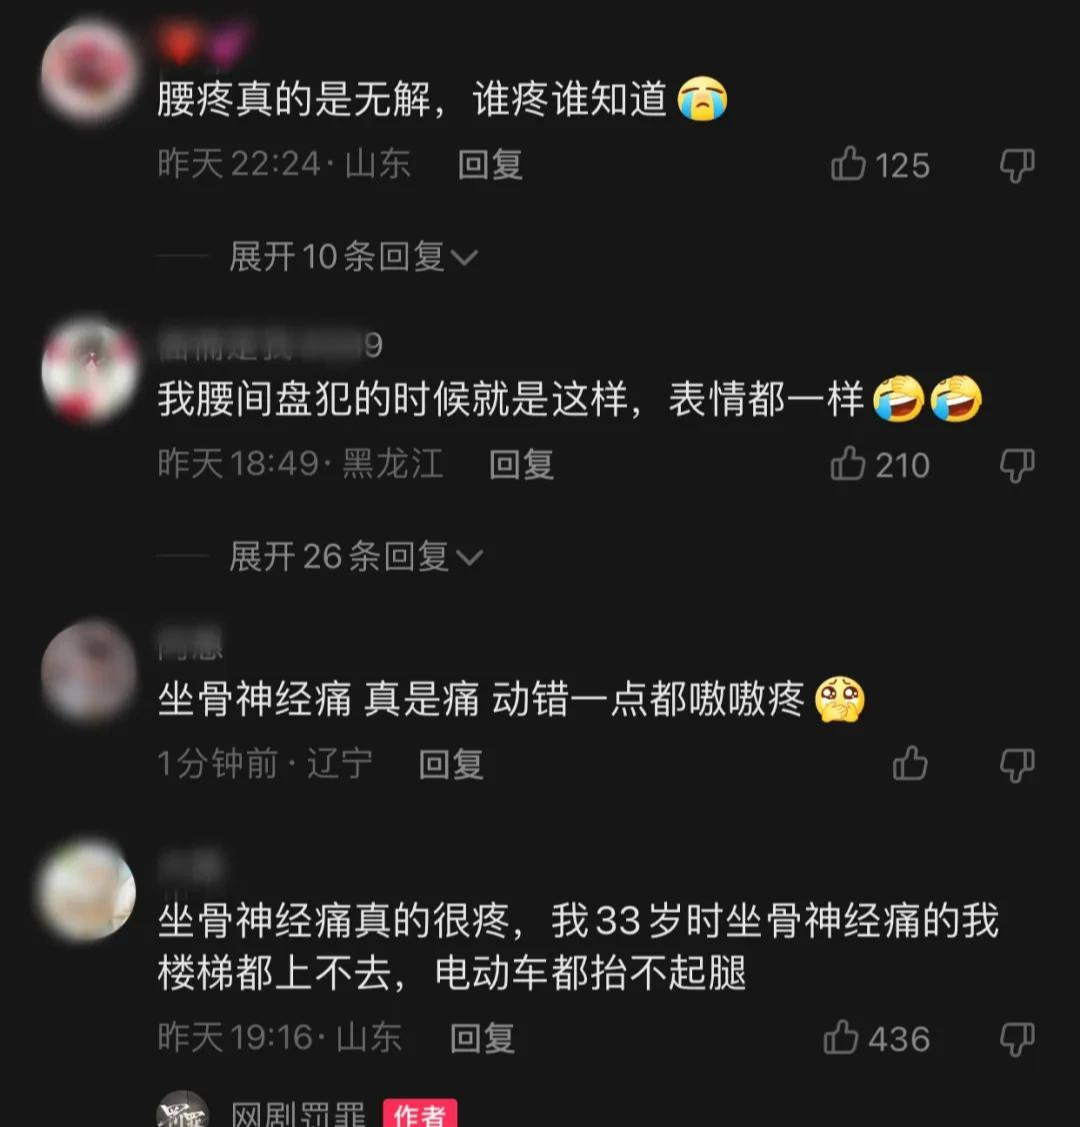Reply to the 山东 19:16 comment
Image resolution: width=1080 pixels, height=1127 pixels.
[x=482, y=1039]
